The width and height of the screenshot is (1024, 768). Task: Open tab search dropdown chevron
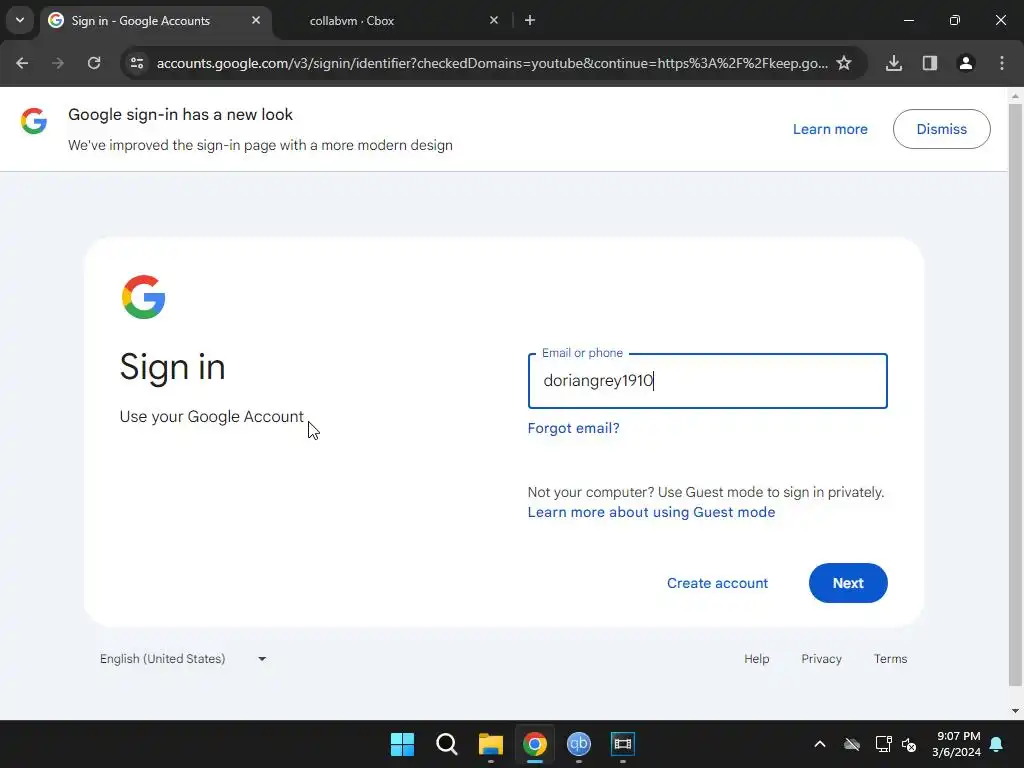point(20,20)
